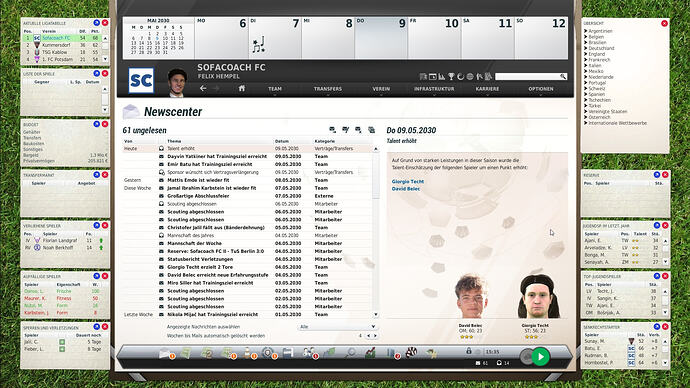Open the OPTIONEN menu
The width and height of the screenshot is (690, 388).
click(x=541, y=89)
